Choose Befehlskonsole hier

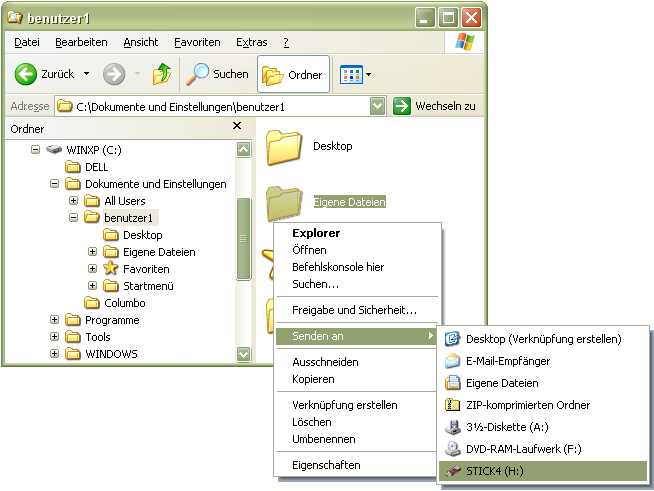click(357, 267)
